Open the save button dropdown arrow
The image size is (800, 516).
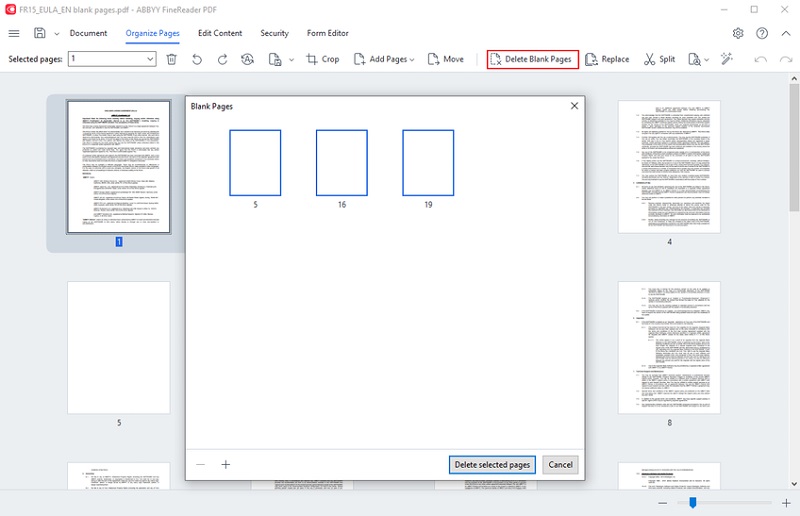coord(57,34)
